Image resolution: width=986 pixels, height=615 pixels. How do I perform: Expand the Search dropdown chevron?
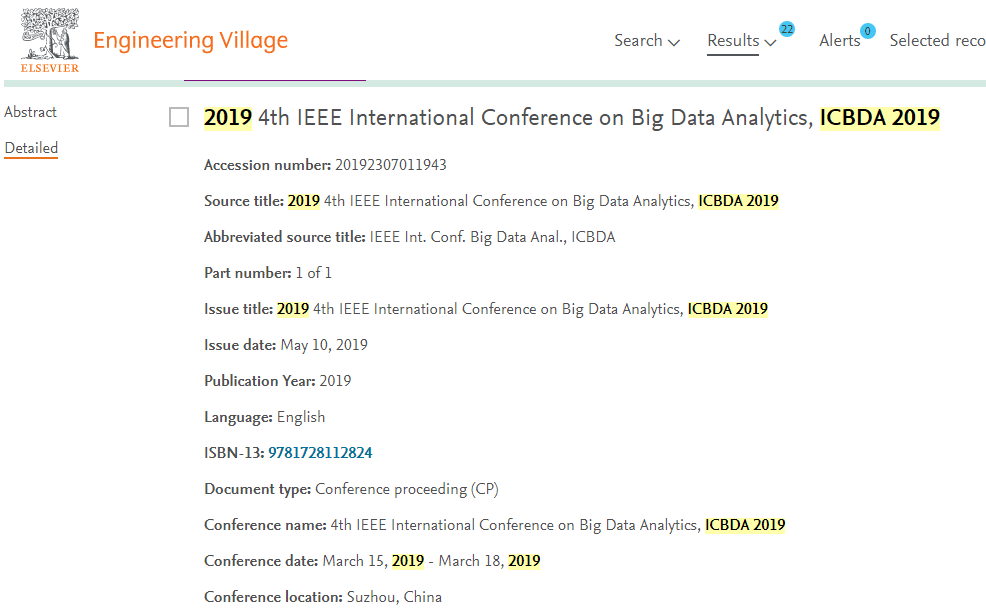point(674,43)
